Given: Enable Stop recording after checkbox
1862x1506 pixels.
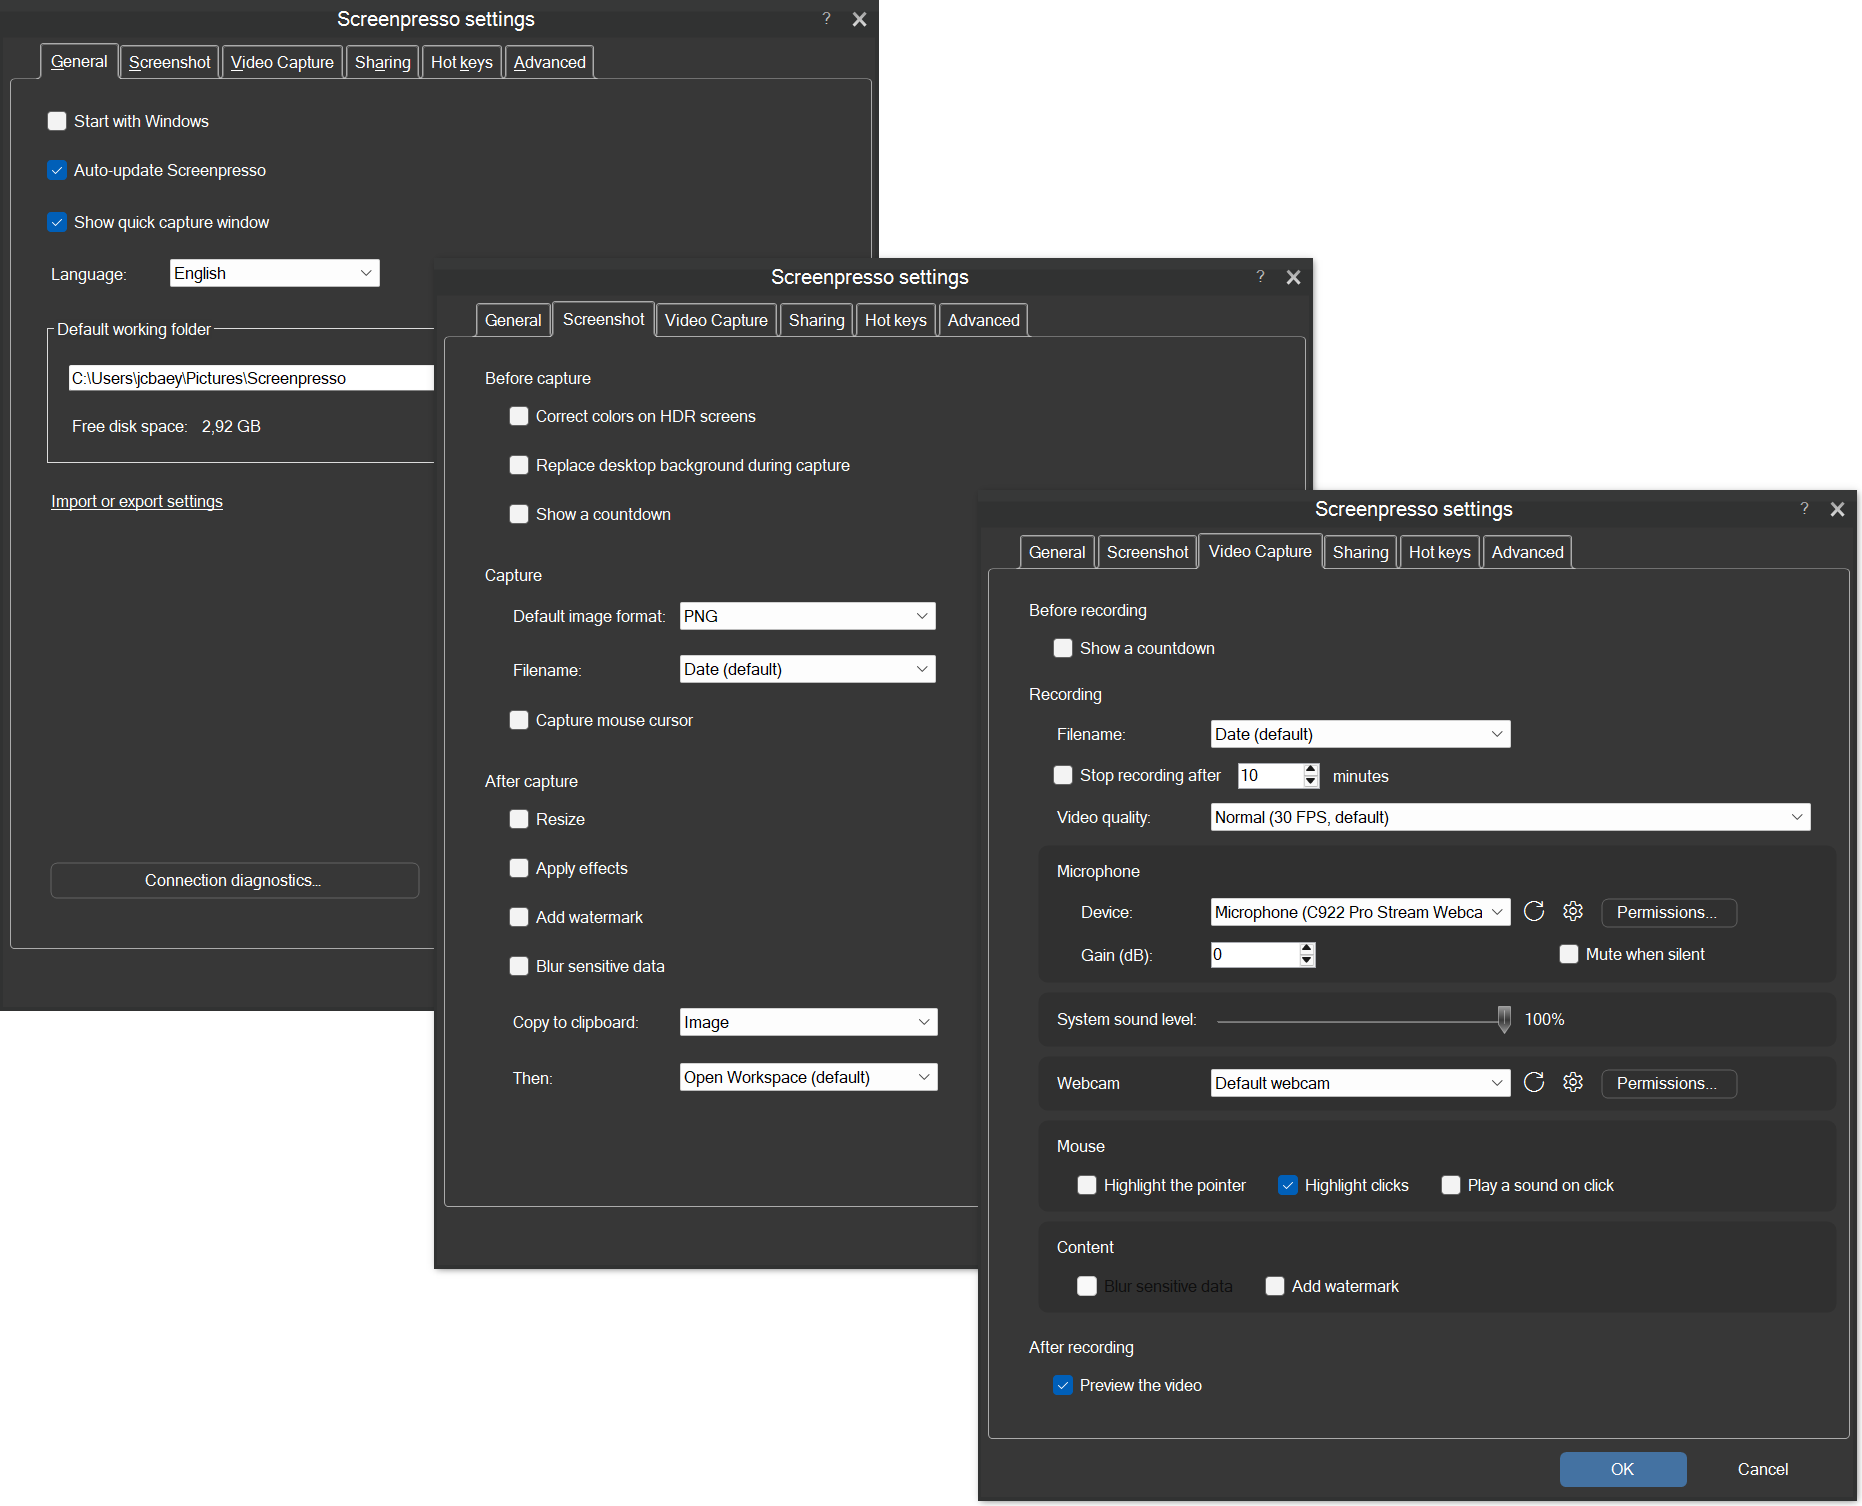Looking at the screenshot, I should [x=1063, y=775].
